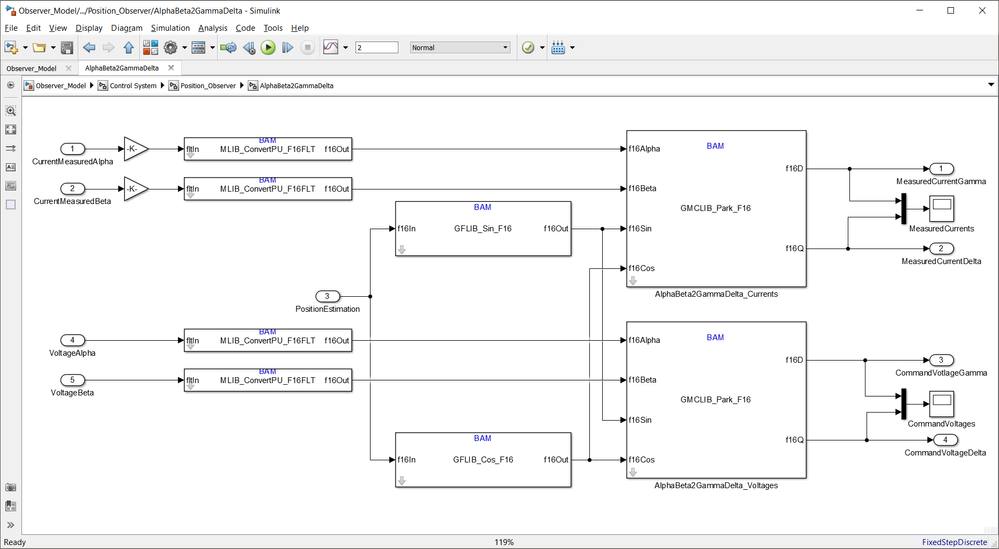This screenshot has width=999, height=549.
Task: Open the Model Explorer icon
Action: coord(198,47)
